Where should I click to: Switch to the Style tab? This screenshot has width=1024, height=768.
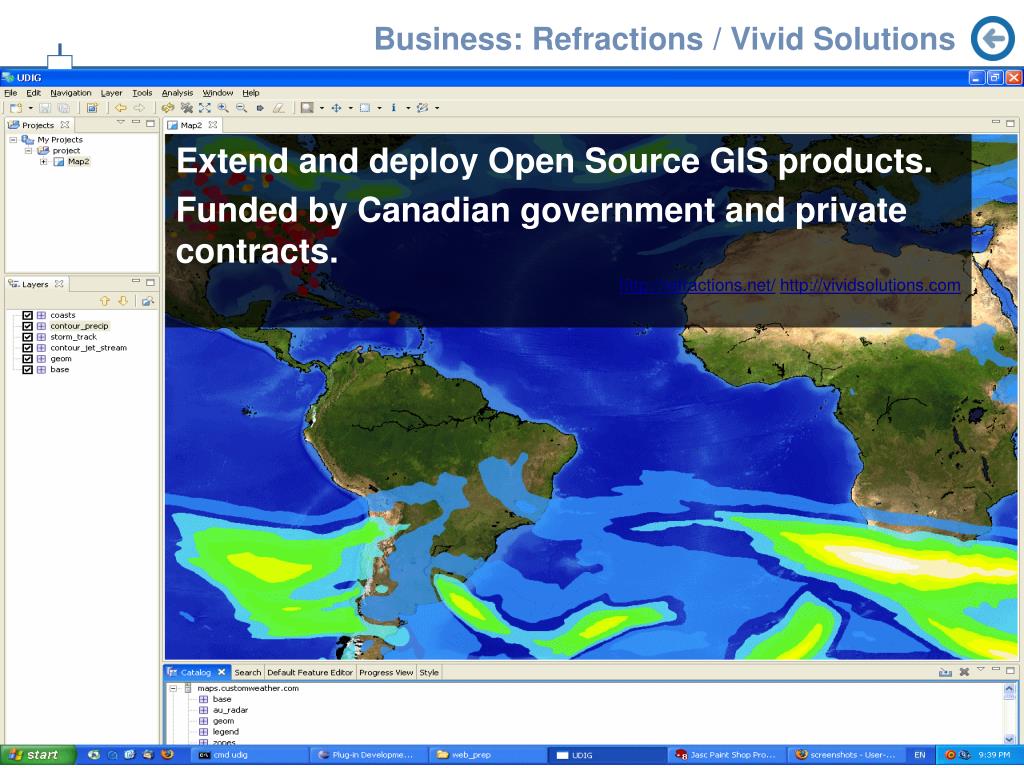coord(429,673)
